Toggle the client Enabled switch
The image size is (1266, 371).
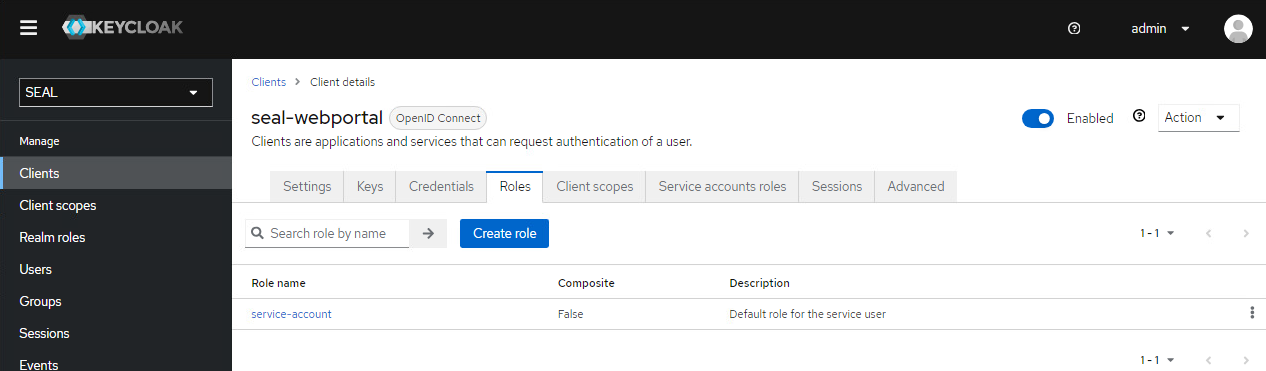[x=1038, y=118]
